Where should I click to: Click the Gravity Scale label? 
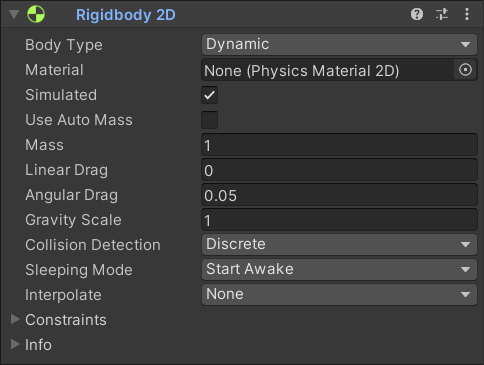(73, 220)
